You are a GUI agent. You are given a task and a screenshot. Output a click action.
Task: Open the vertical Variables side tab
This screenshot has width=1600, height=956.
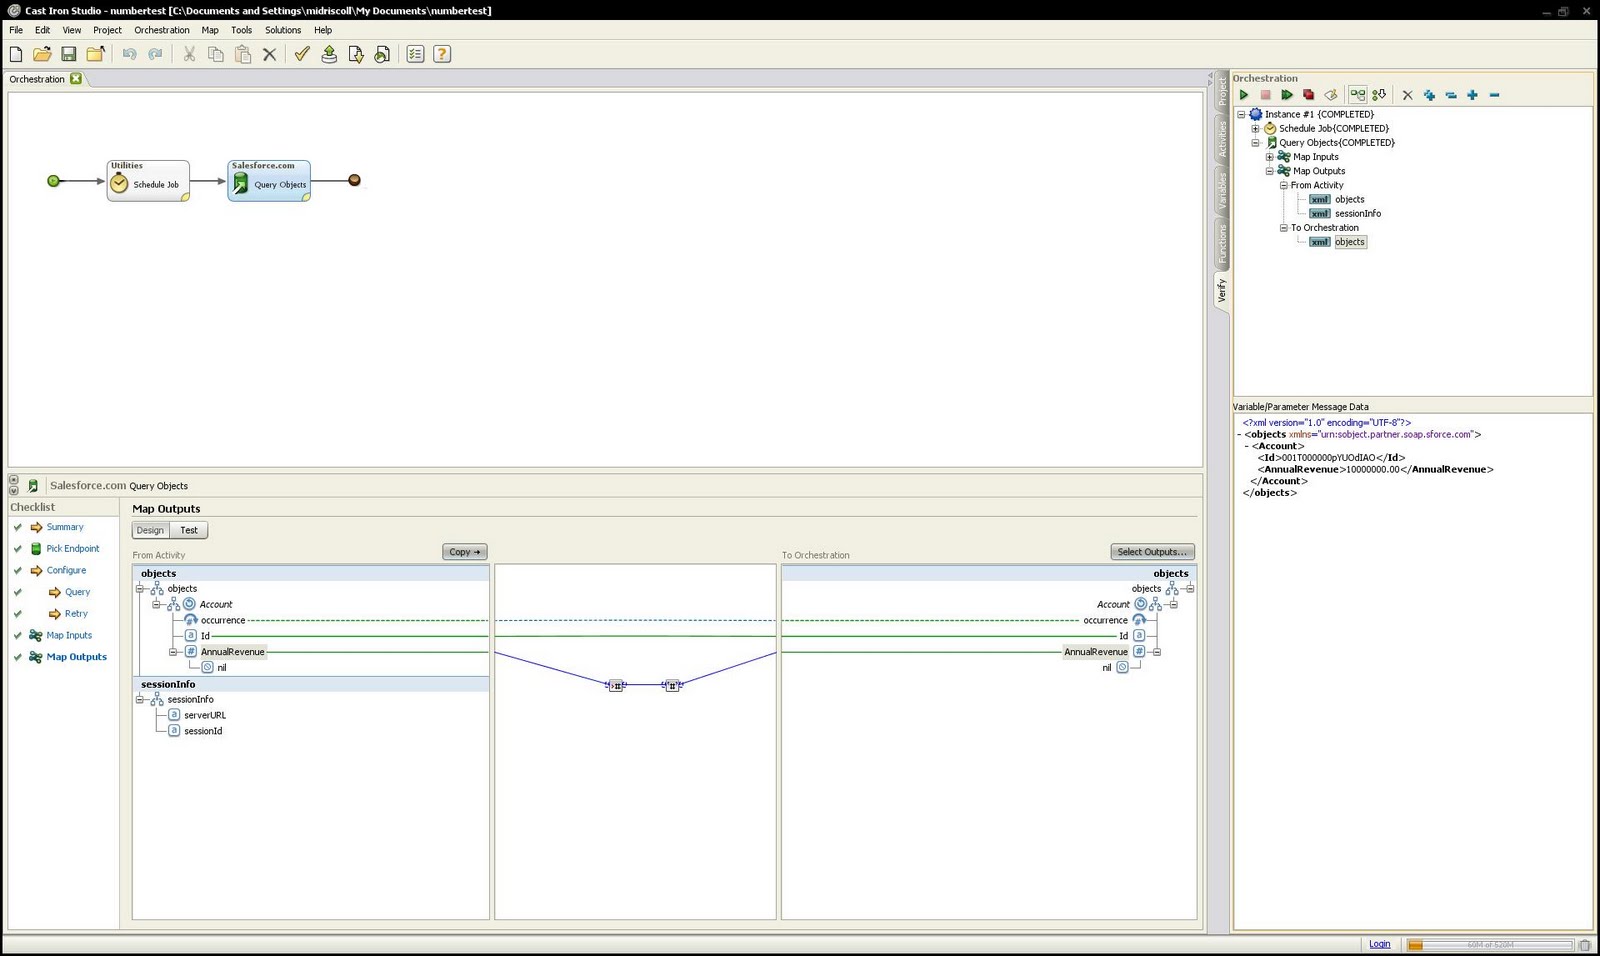tap(1221, 191)
